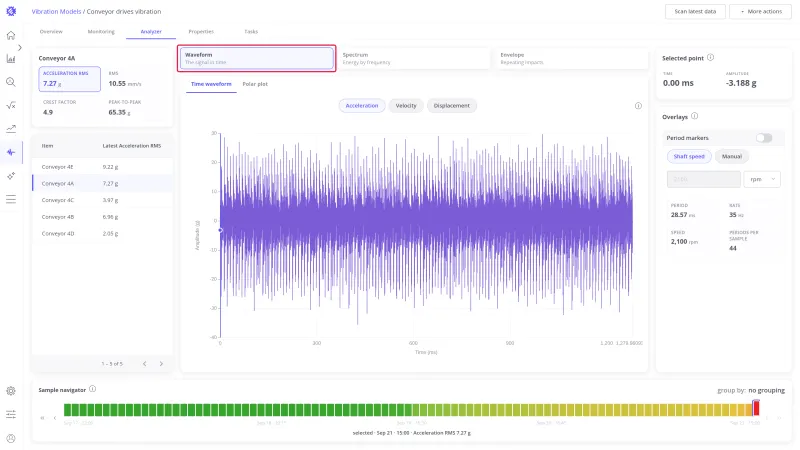
Task: Open settings gear in sidebar
Action: (x=11, y=391)
